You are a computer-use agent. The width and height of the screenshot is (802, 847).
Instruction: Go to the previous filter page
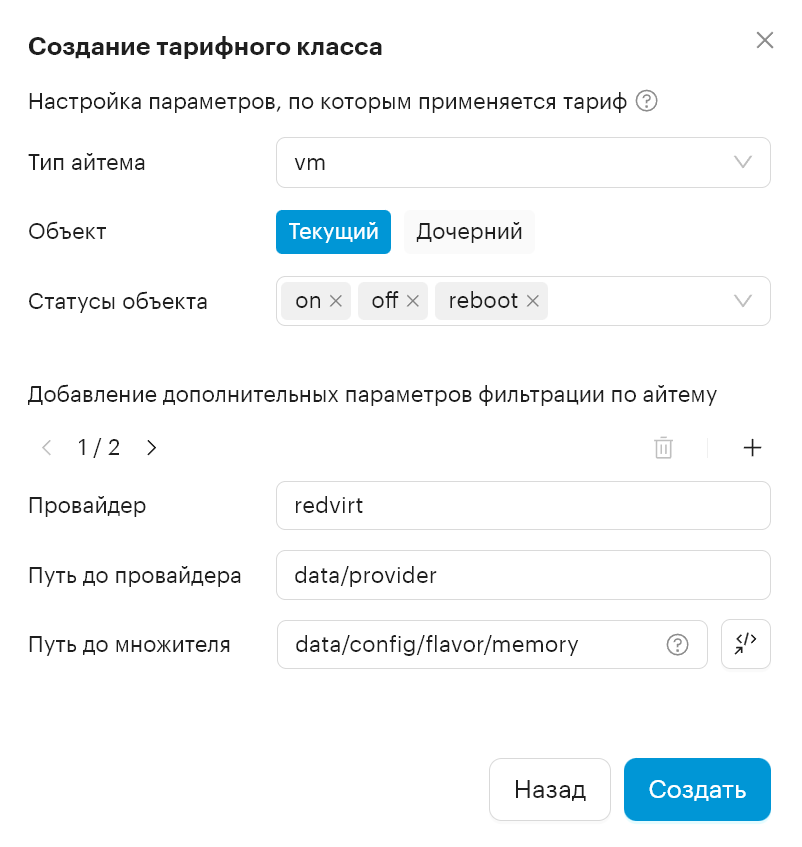point(47,448)
